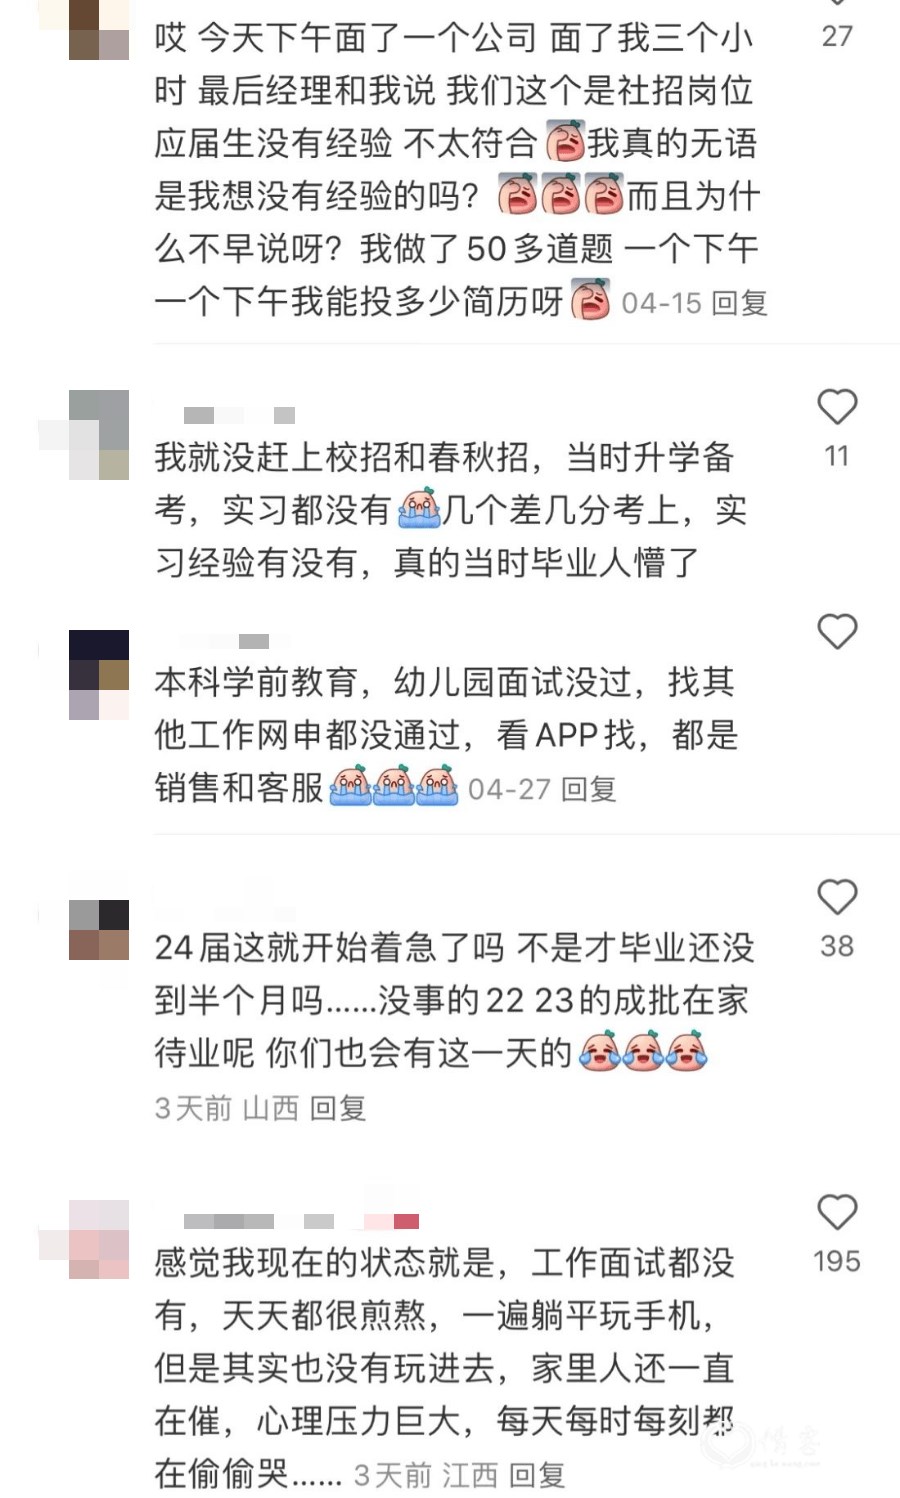The image size is (900, 1498).
Task: Like the comment with 195 likes
Action: [x=837, y=1212]
